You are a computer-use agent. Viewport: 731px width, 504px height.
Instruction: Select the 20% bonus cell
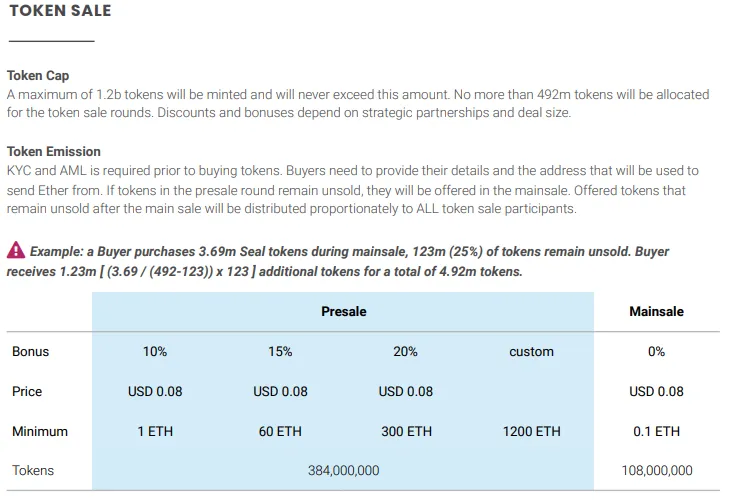(405, 352)
